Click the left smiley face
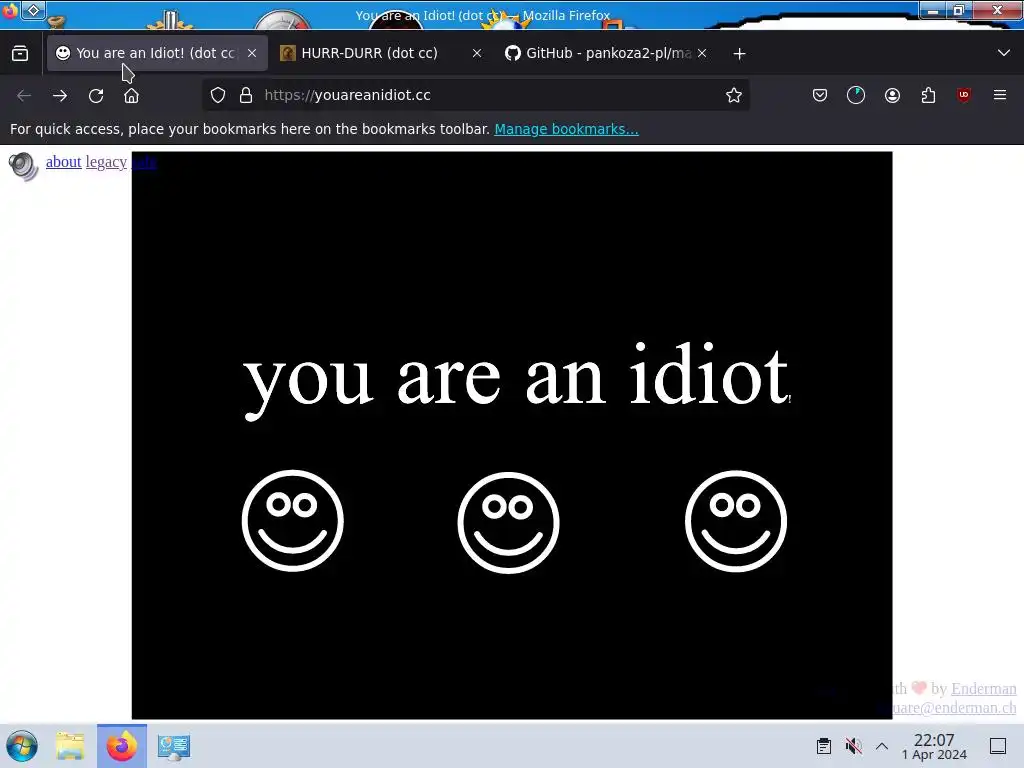Viewport: 1024px width, 768px height. click(293, 520)
